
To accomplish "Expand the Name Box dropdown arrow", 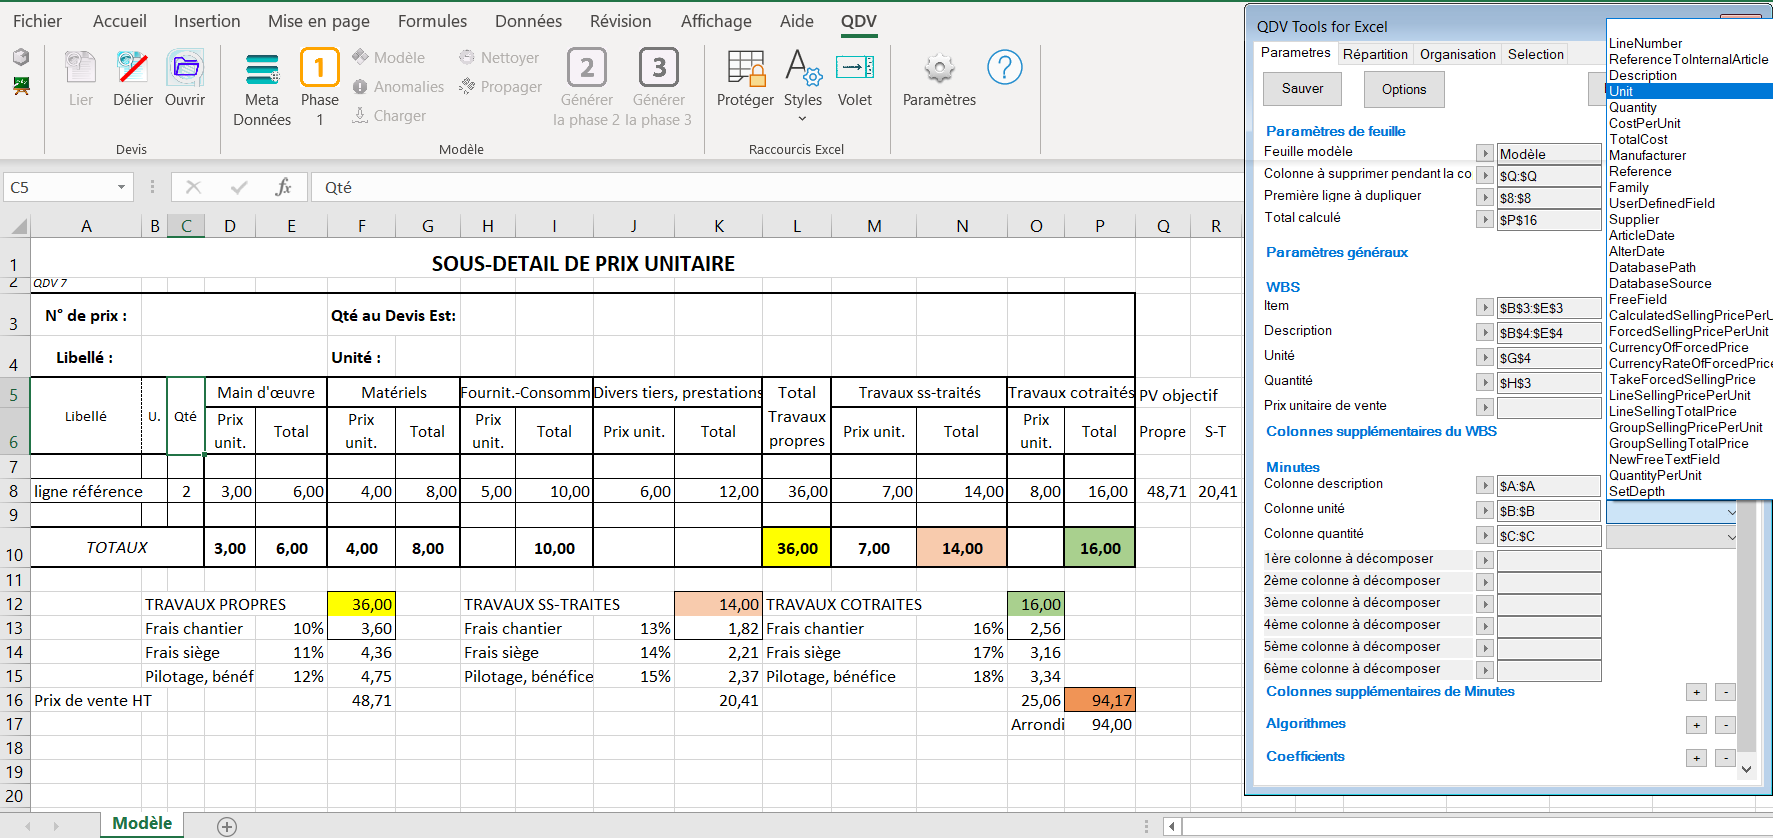I will [x=121, y=187].
